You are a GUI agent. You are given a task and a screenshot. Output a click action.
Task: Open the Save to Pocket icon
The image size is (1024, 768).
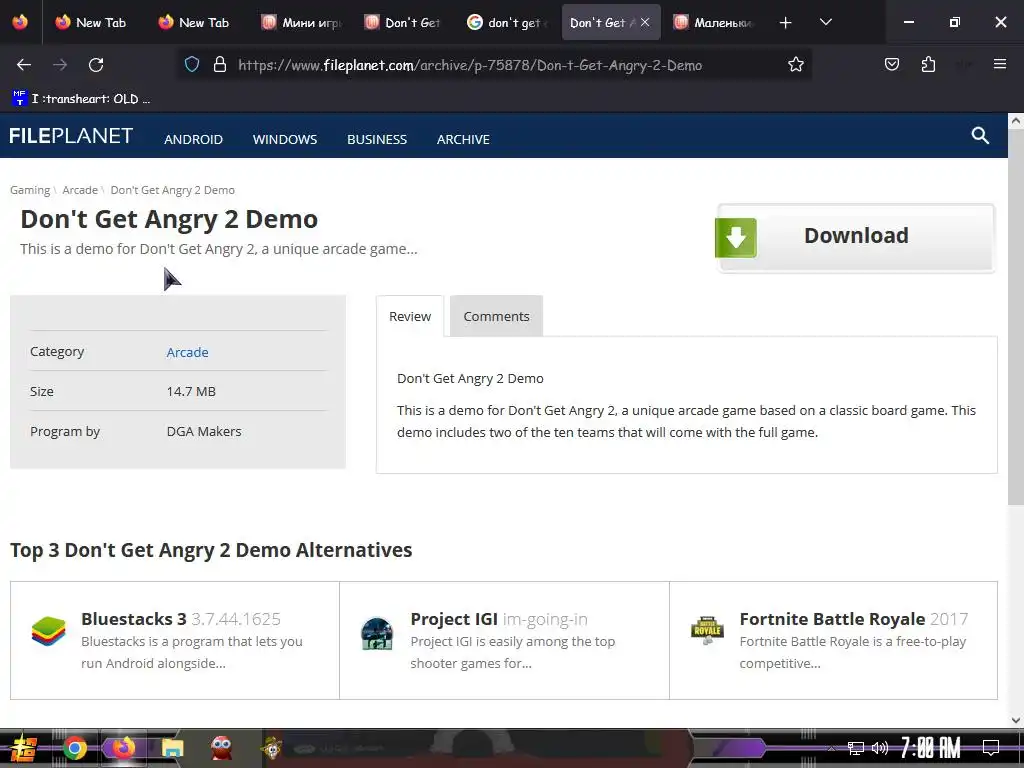click(x=891, y=65)
